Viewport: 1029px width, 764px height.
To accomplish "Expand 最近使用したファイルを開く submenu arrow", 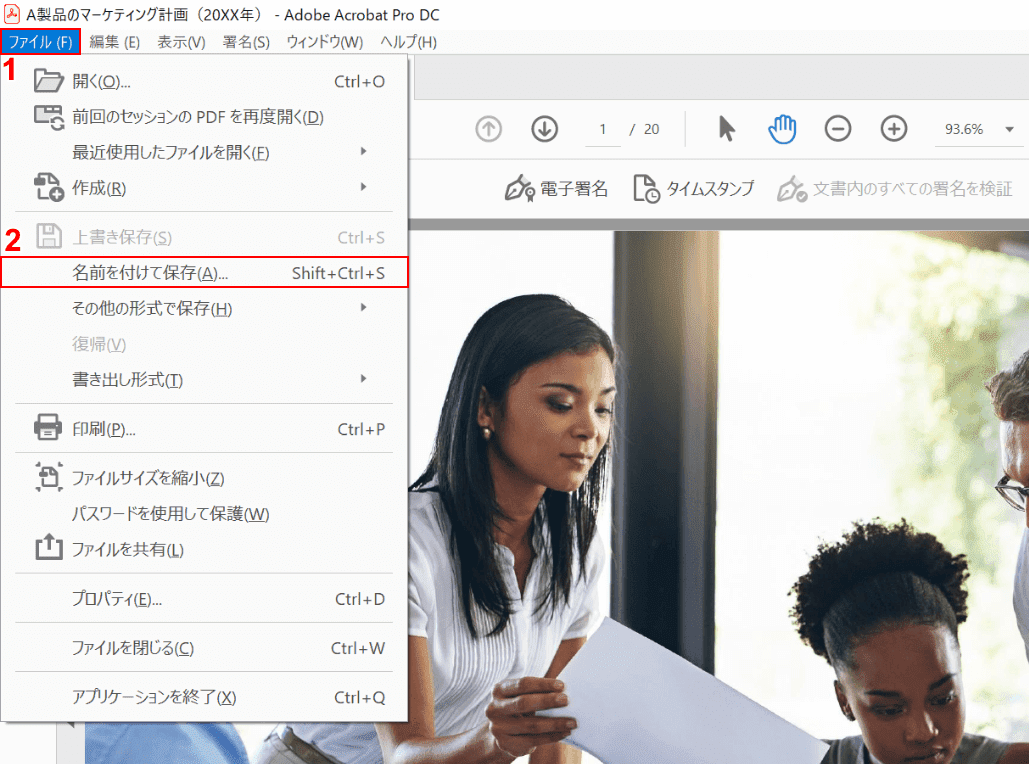I will (x=364, y=152).
